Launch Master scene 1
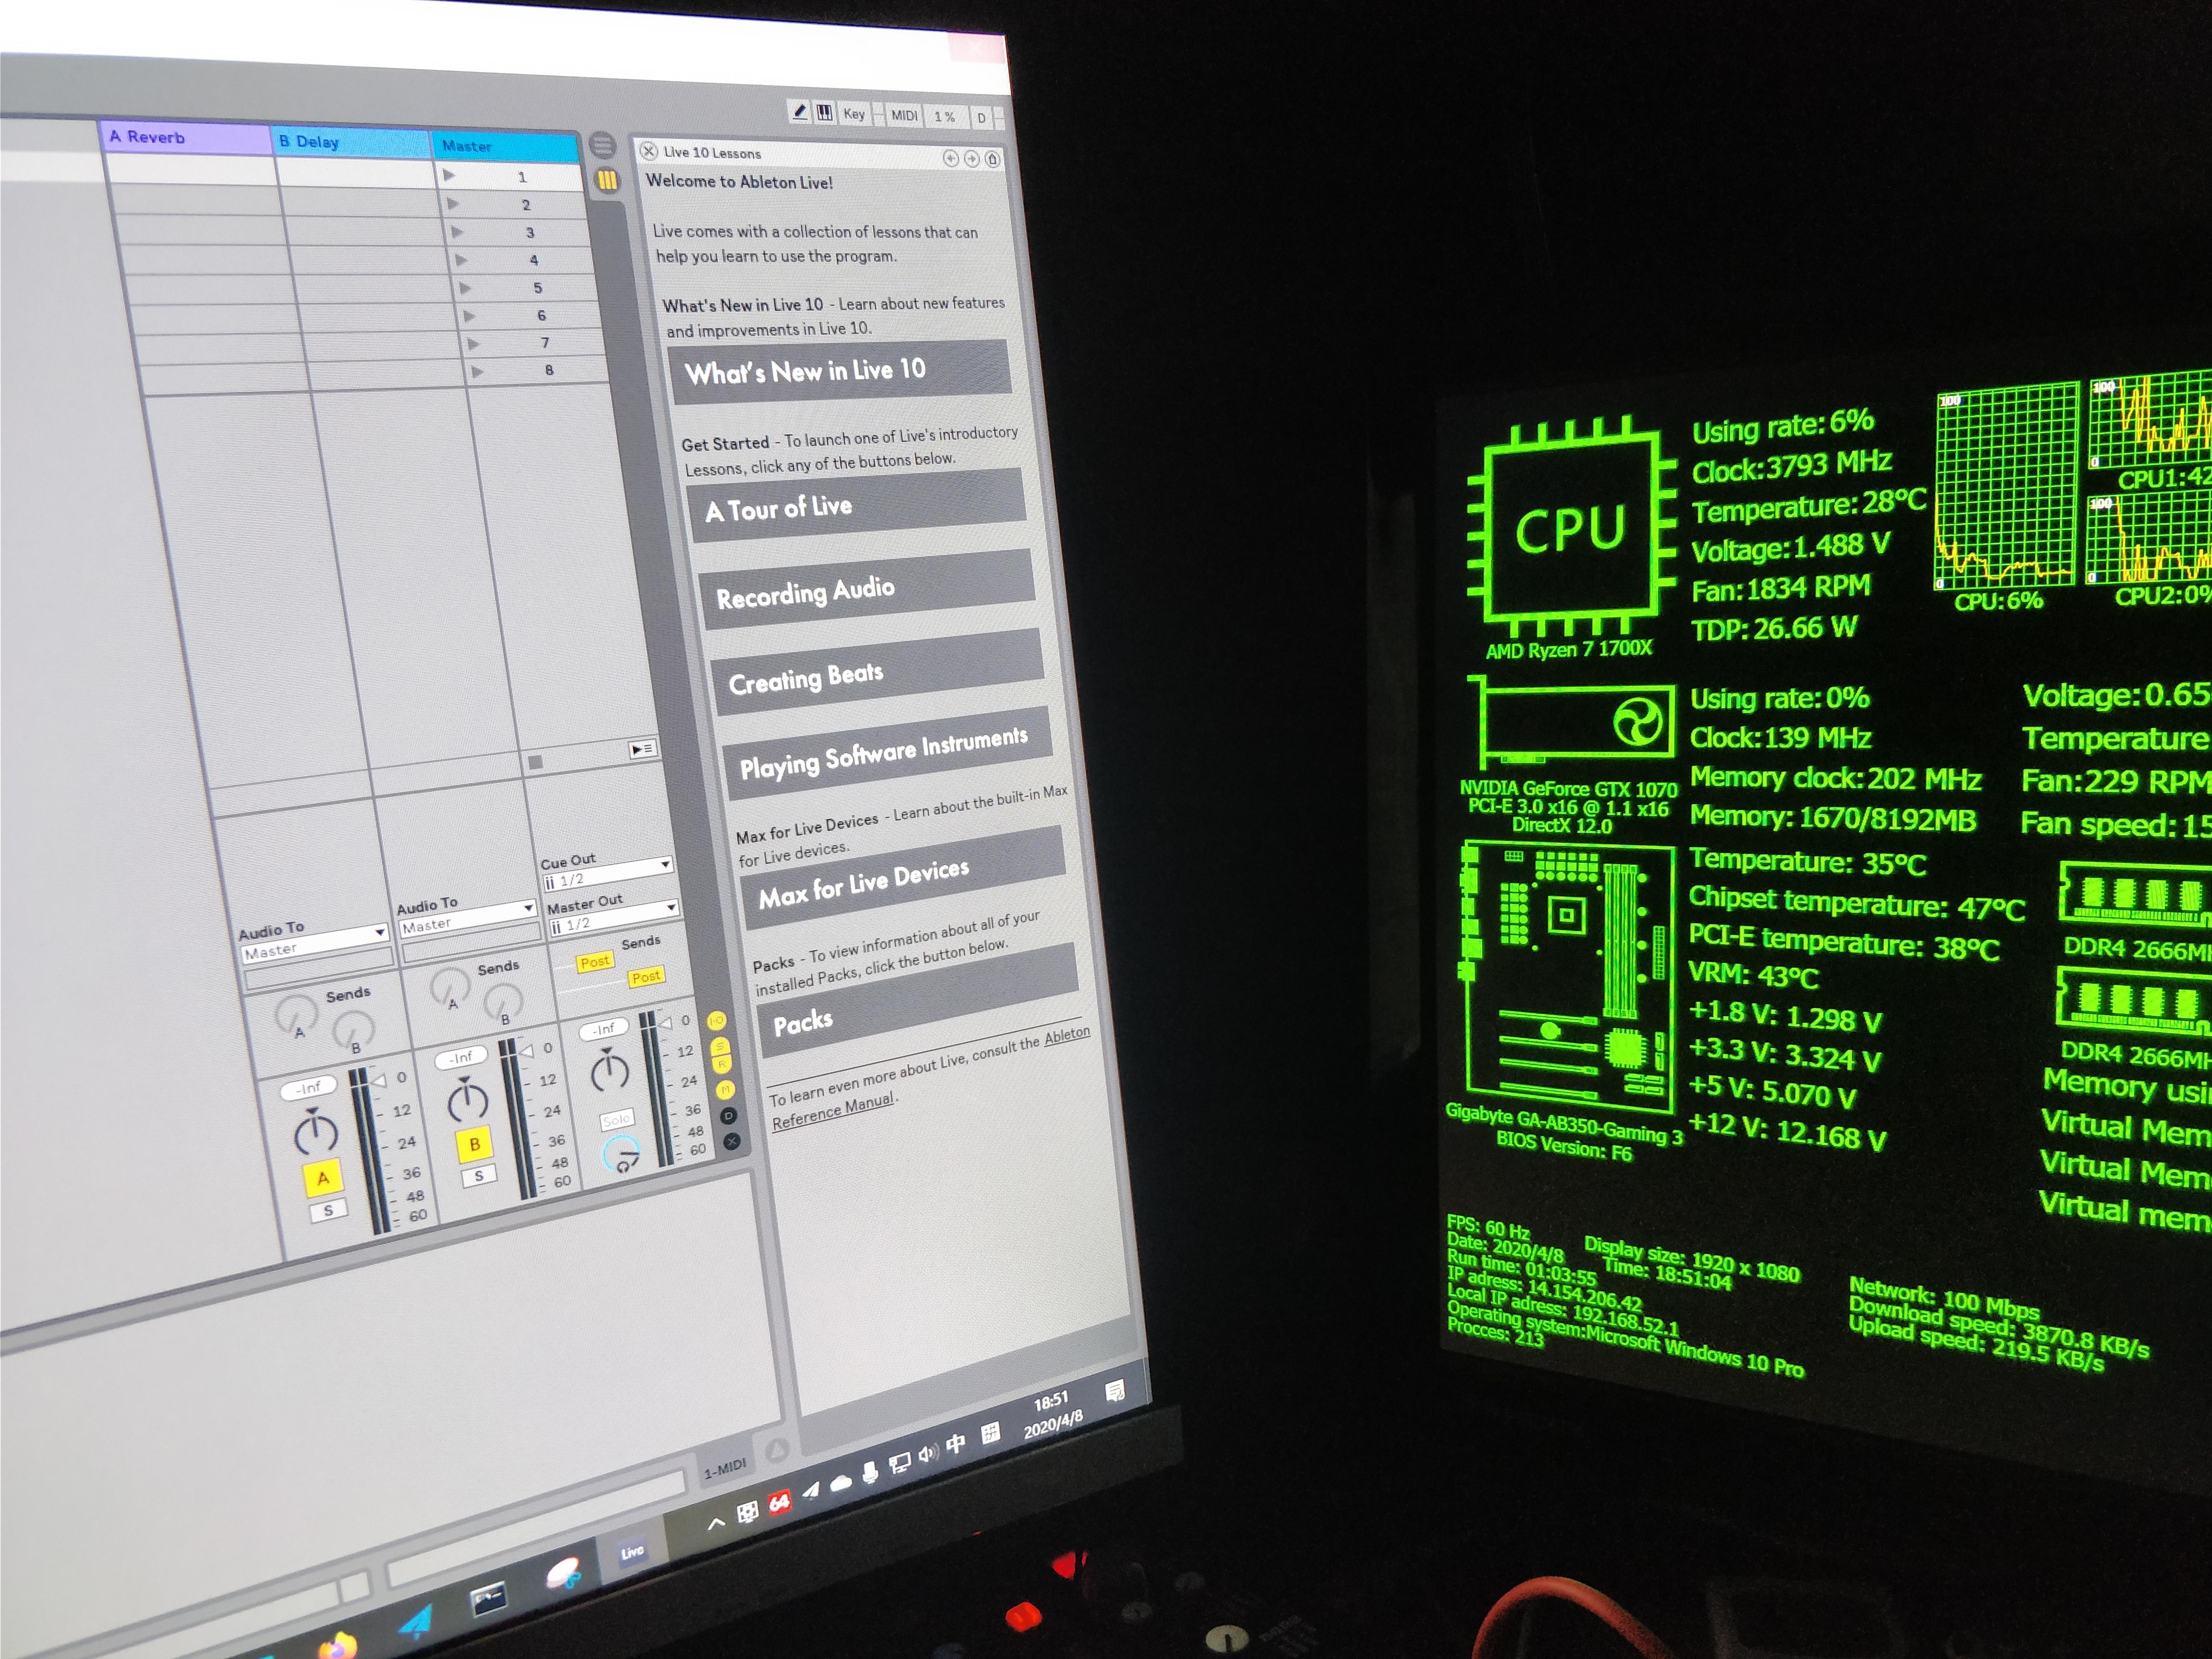The image size is (2212, 1659). 449,176
